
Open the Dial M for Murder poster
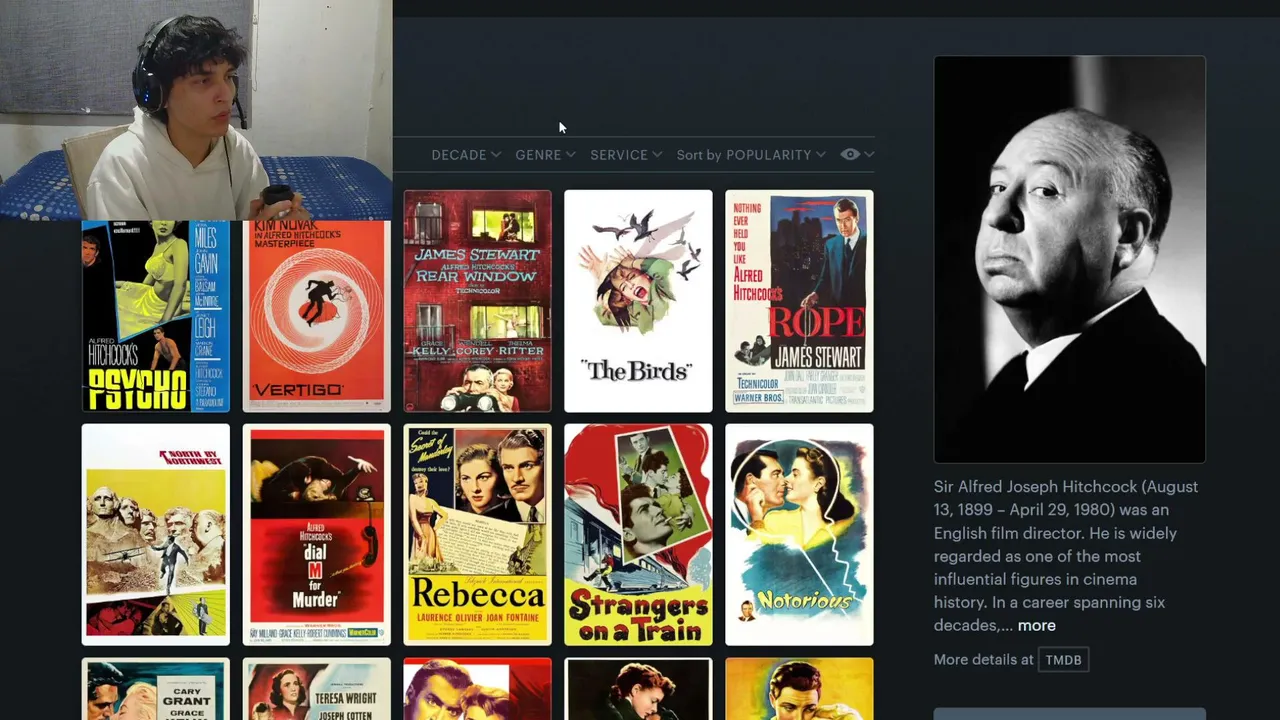click(316, 535)
